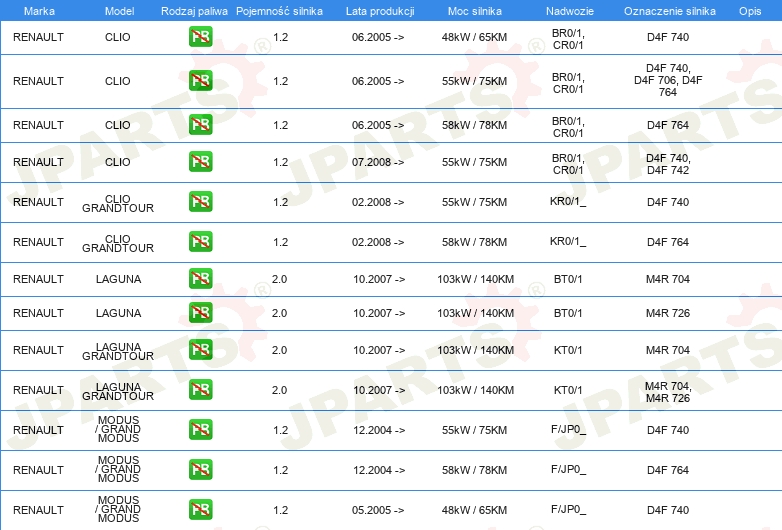Click petrol icon in LAGUNA BT0/1 M4R 704 row

200,278
